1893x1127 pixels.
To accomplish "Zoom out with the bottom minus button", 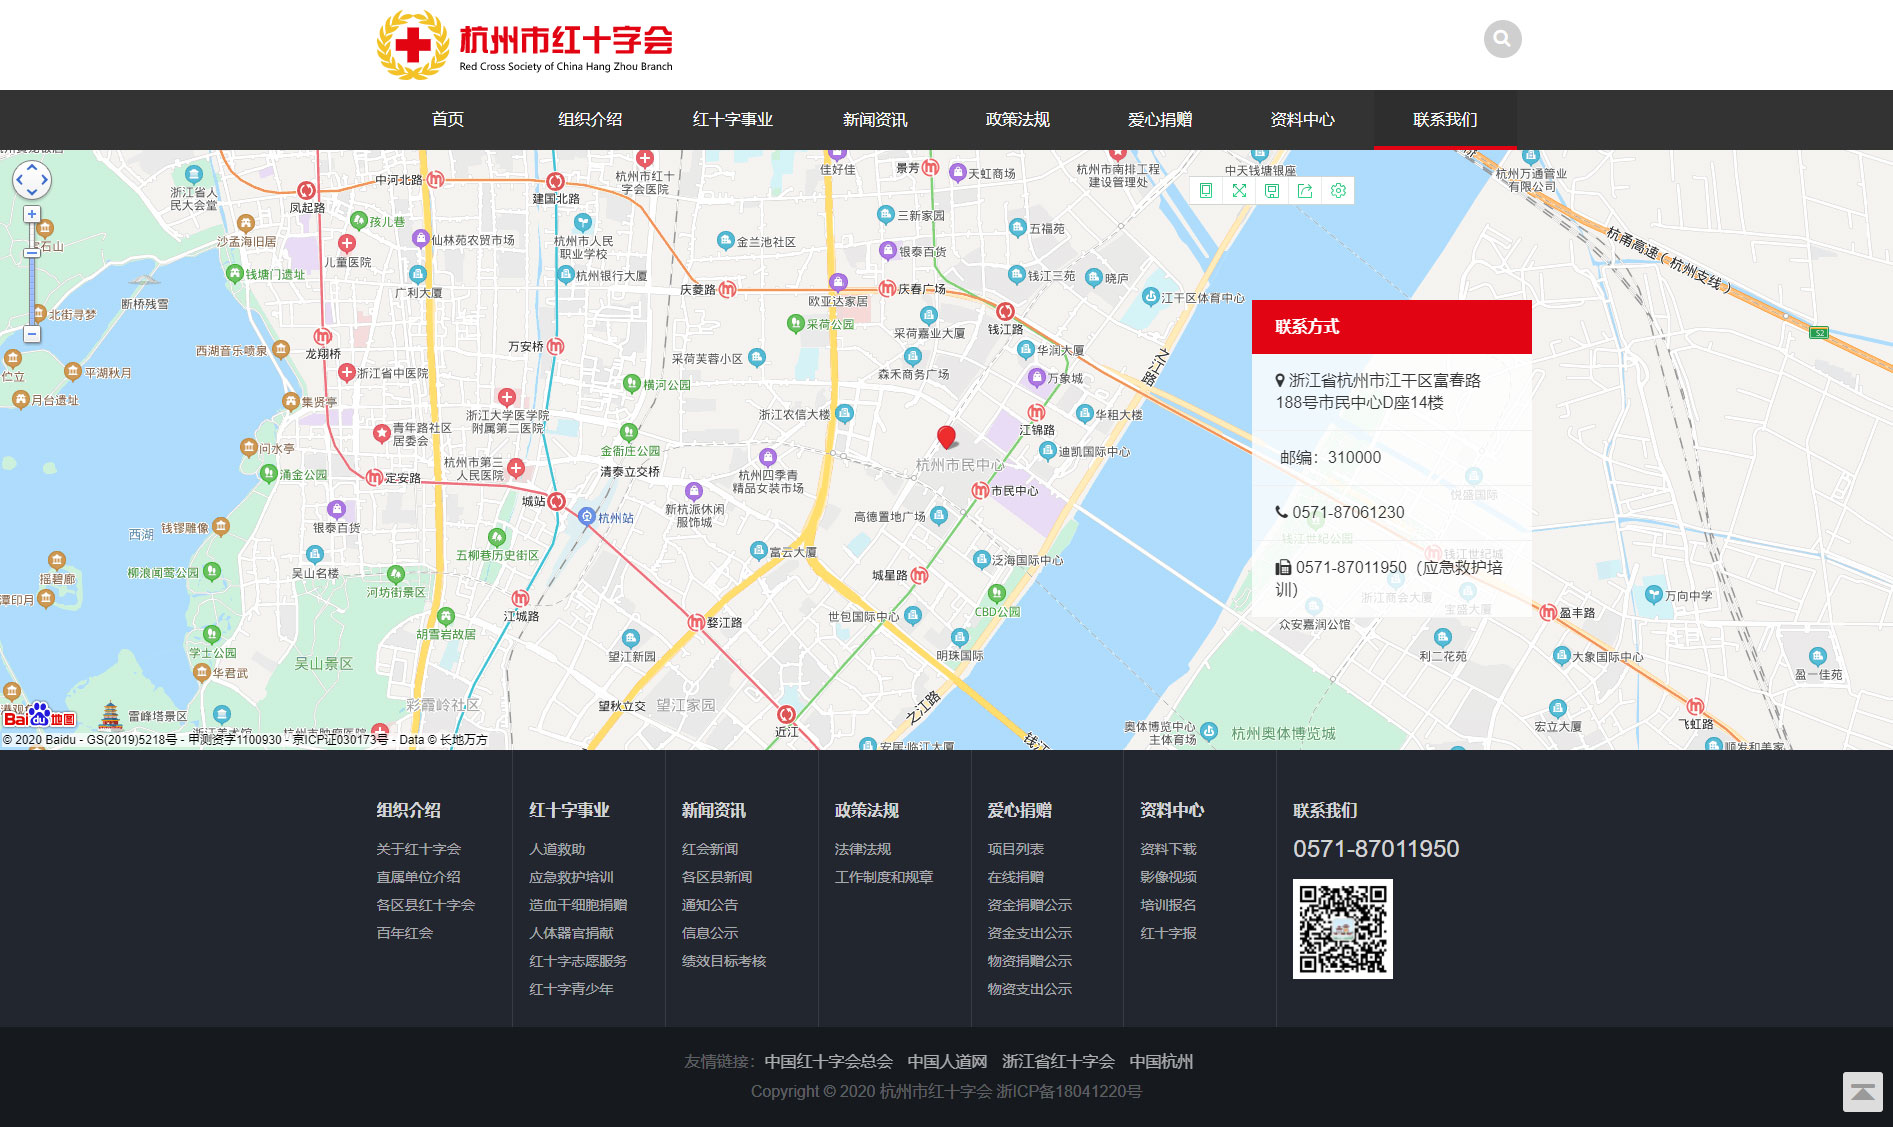I will coord(32,334).
